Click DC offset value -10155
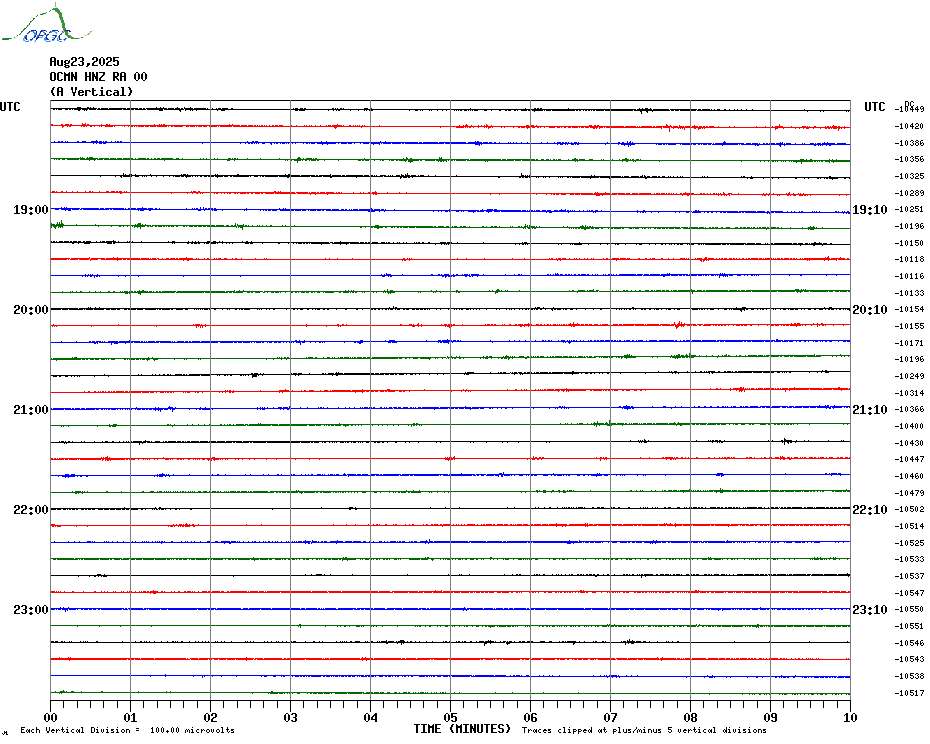 pos(910,326)
